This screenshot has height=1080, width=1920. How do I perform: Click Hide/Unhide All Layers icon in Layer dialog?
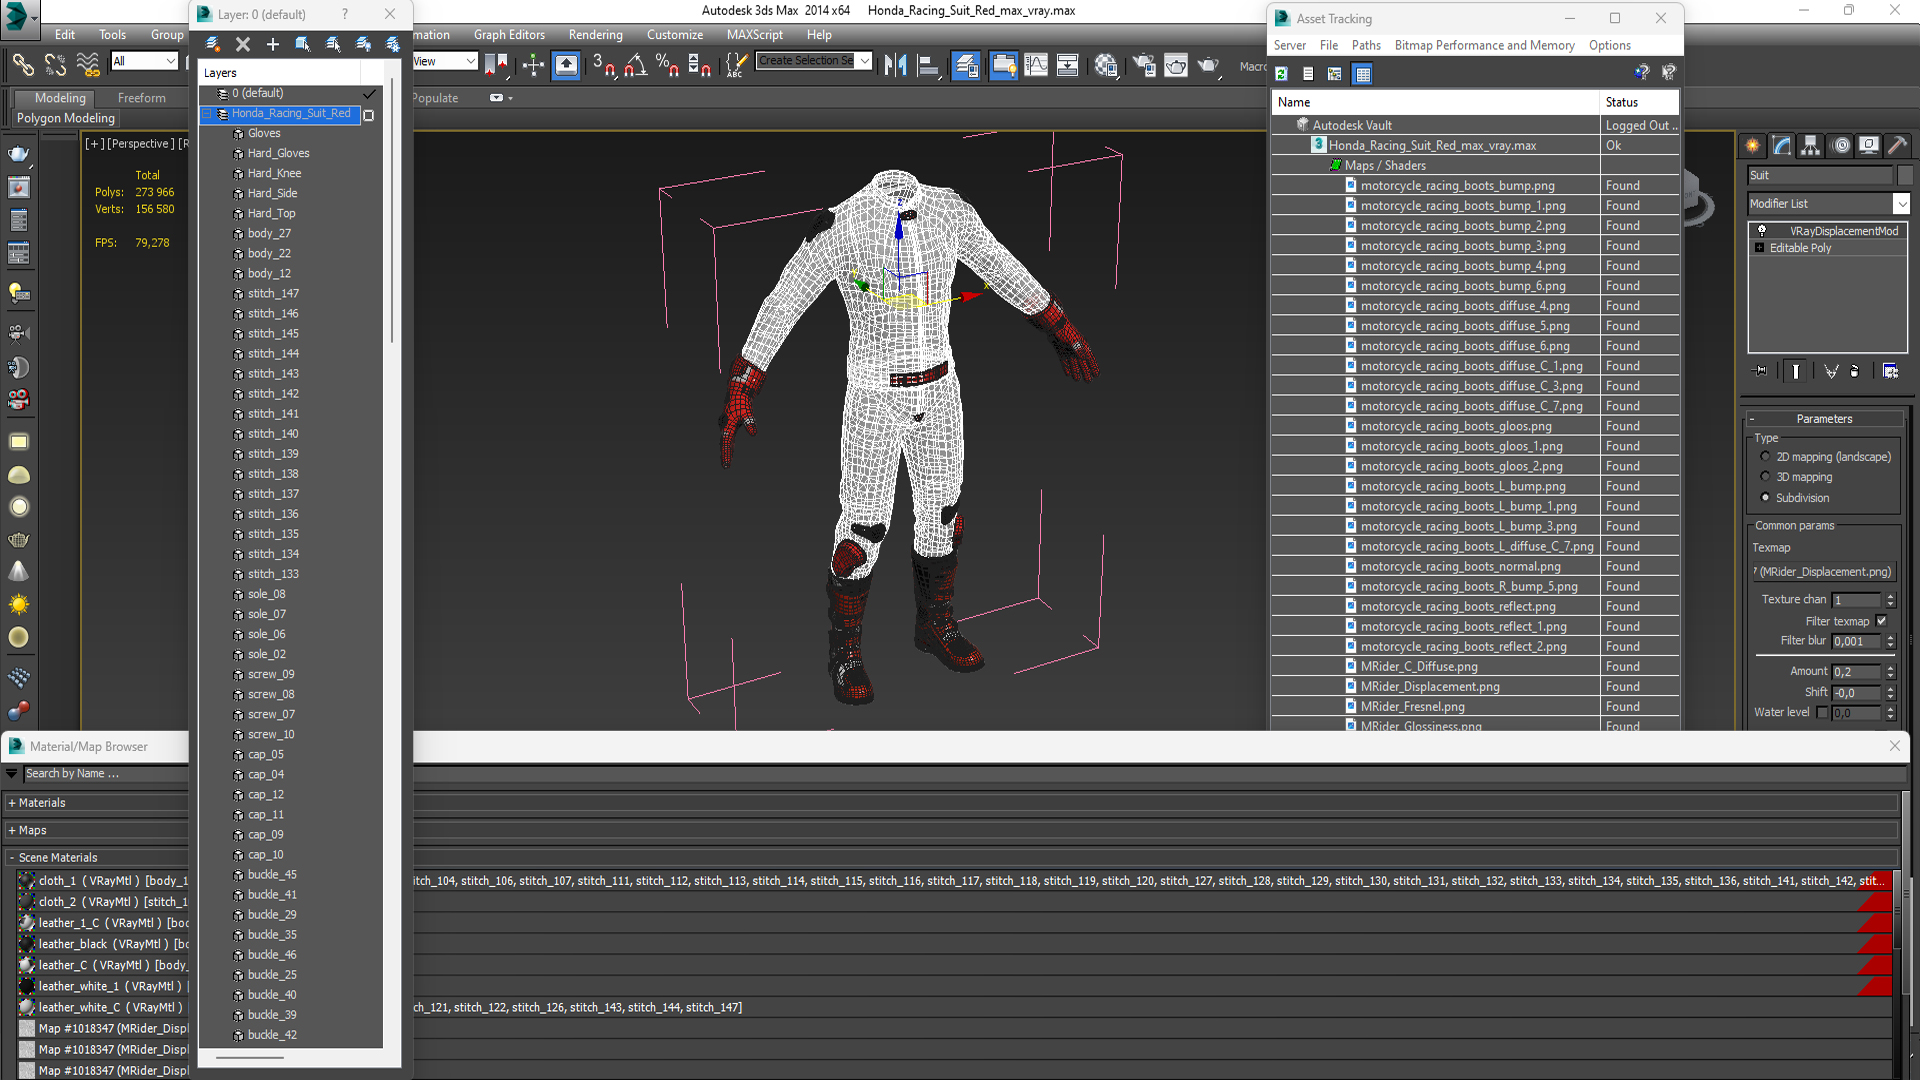363,44
